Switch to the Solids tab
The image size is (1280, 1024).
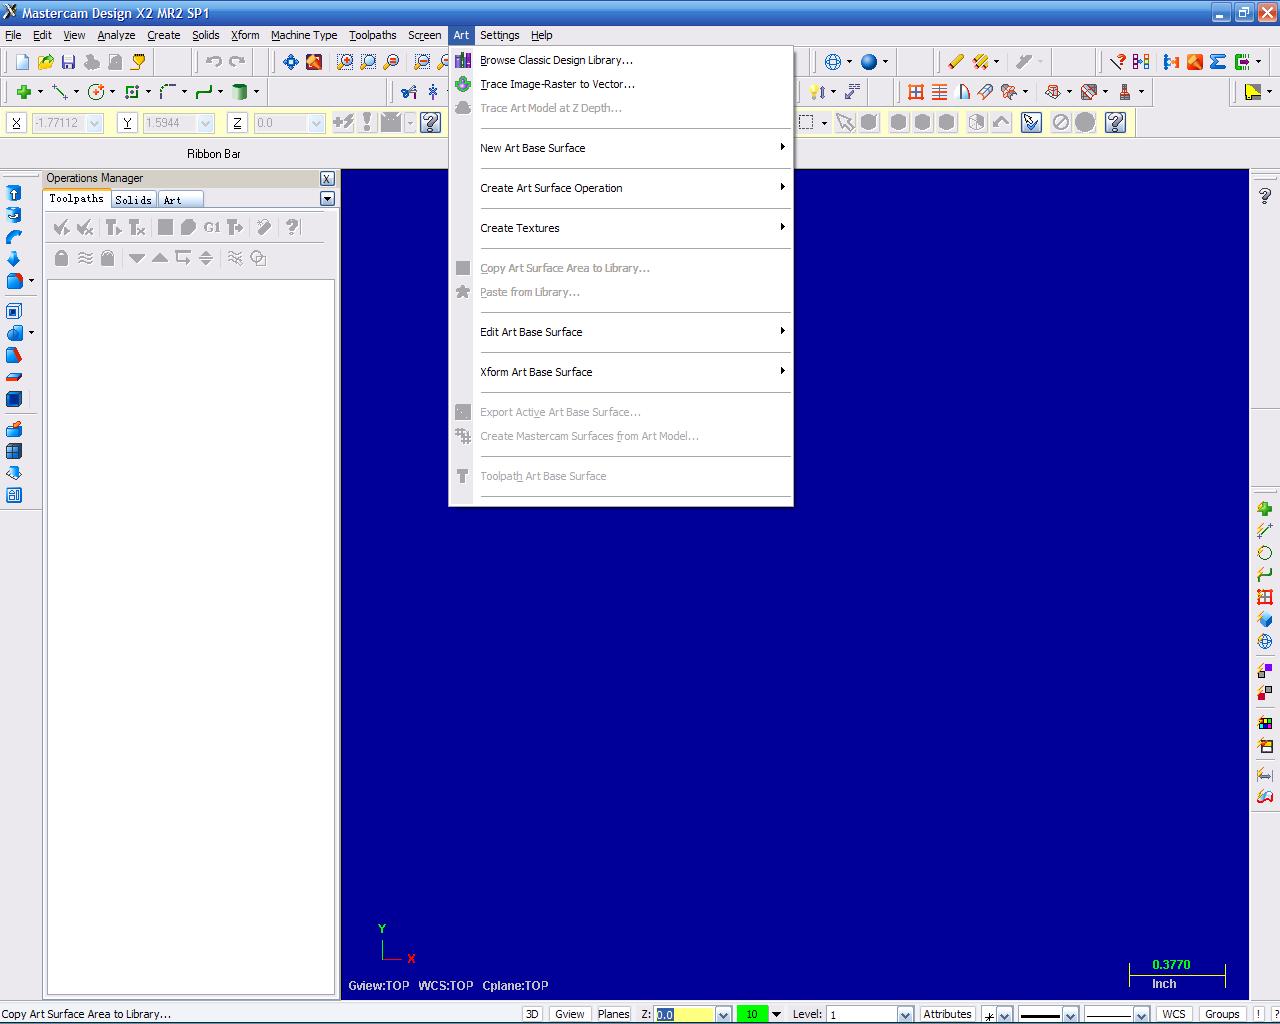pos(133,200)
